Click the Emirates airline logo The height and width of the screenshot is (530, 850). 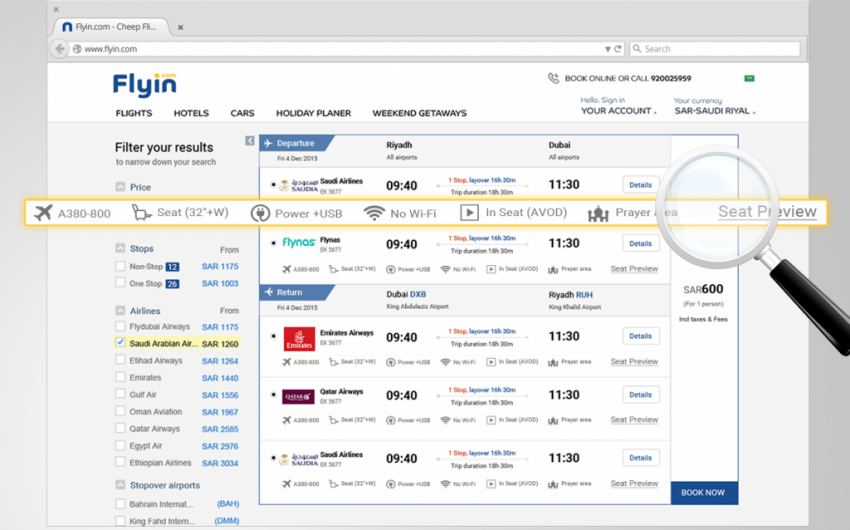coord(298,339)
